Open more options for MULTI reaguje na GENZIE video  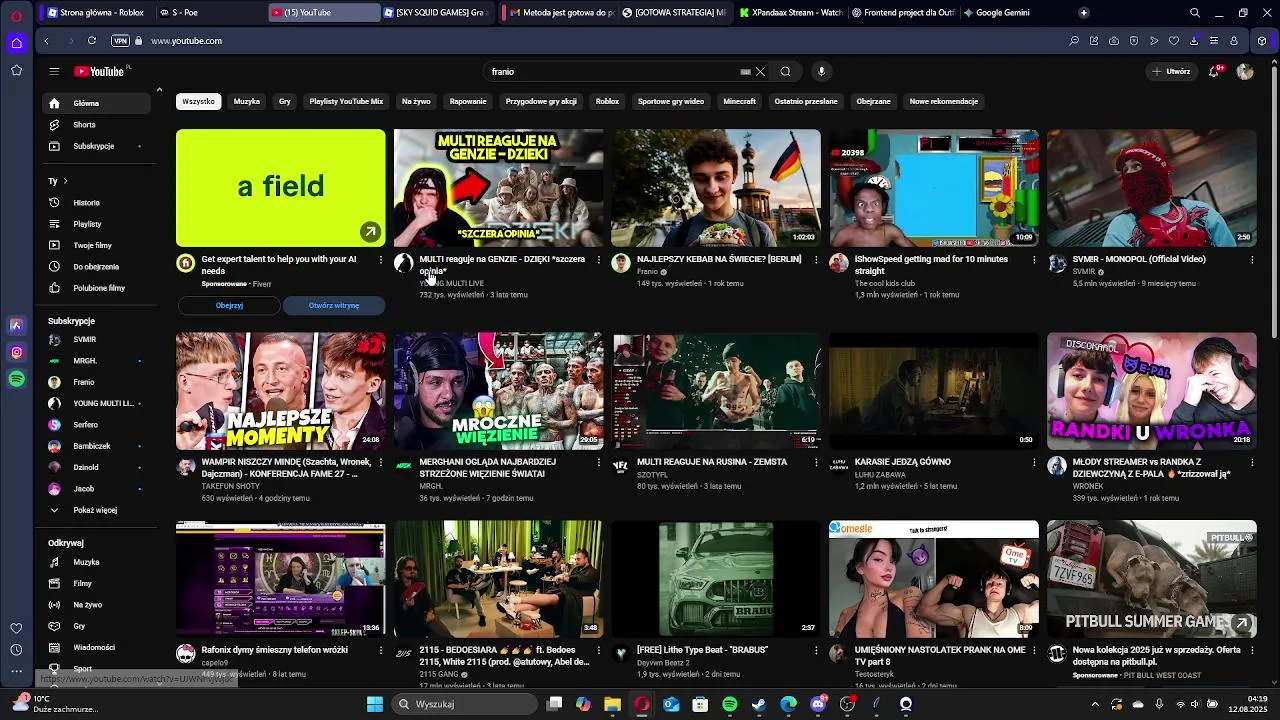pos(598,260)
